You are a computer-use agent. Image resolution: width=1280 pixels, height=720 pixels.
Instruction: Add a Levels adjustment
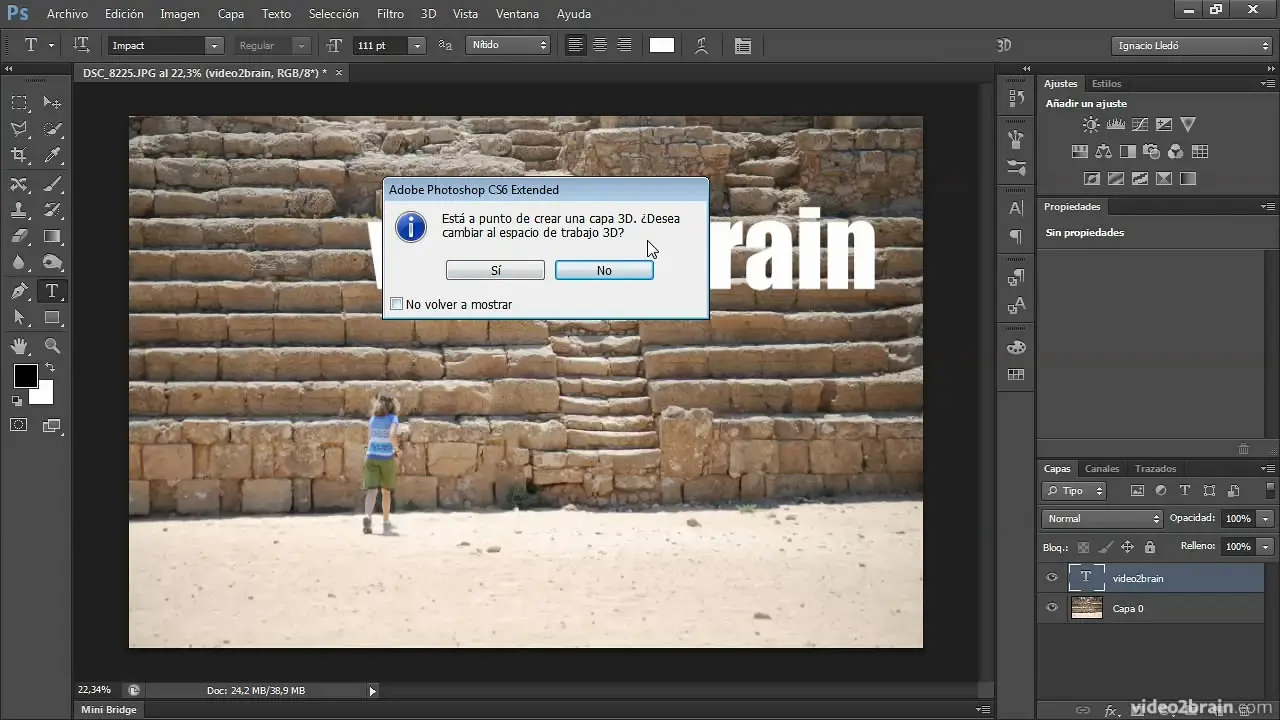click(1115, 125)
